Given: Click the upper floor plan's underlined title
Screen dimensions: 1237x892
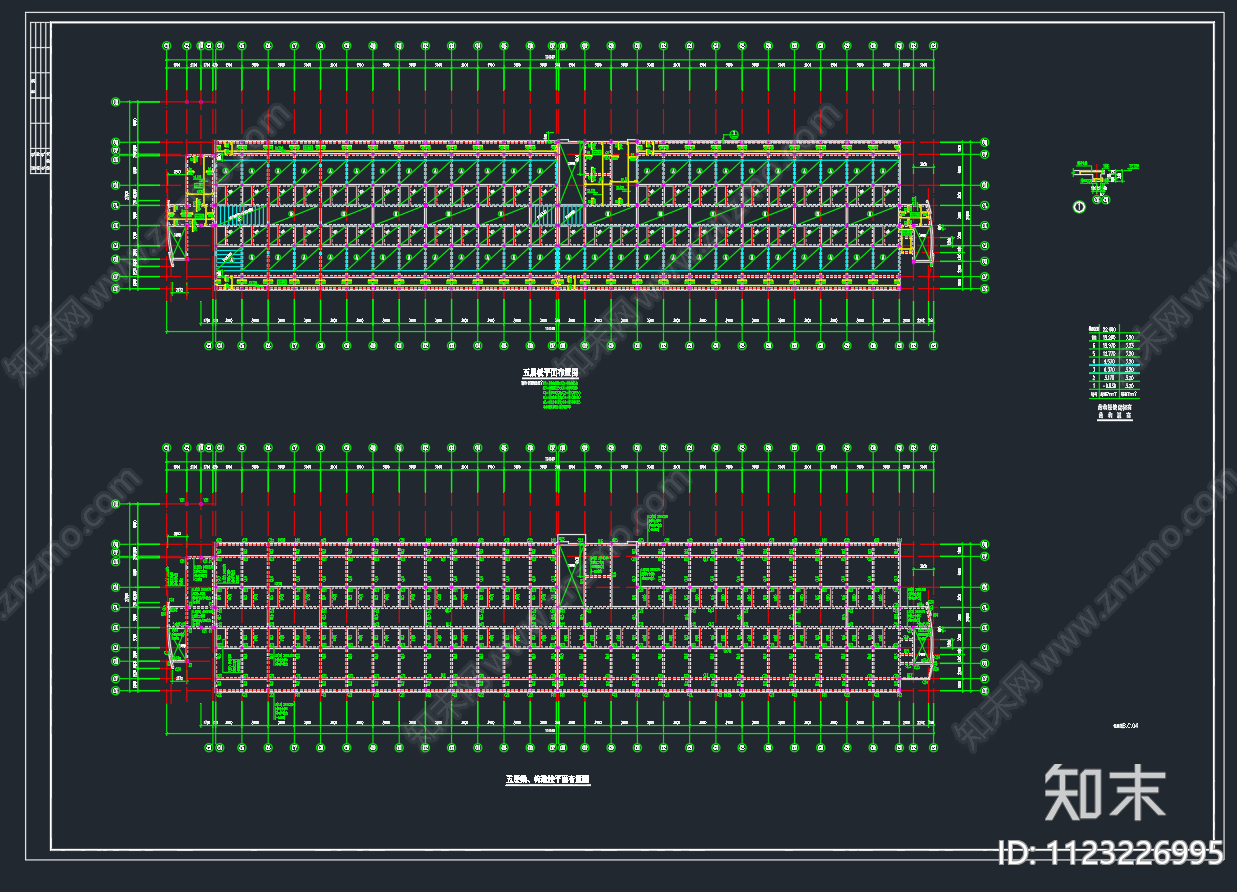Looking at the screenshot, I should pyautogui.click(x=552, y=373).
